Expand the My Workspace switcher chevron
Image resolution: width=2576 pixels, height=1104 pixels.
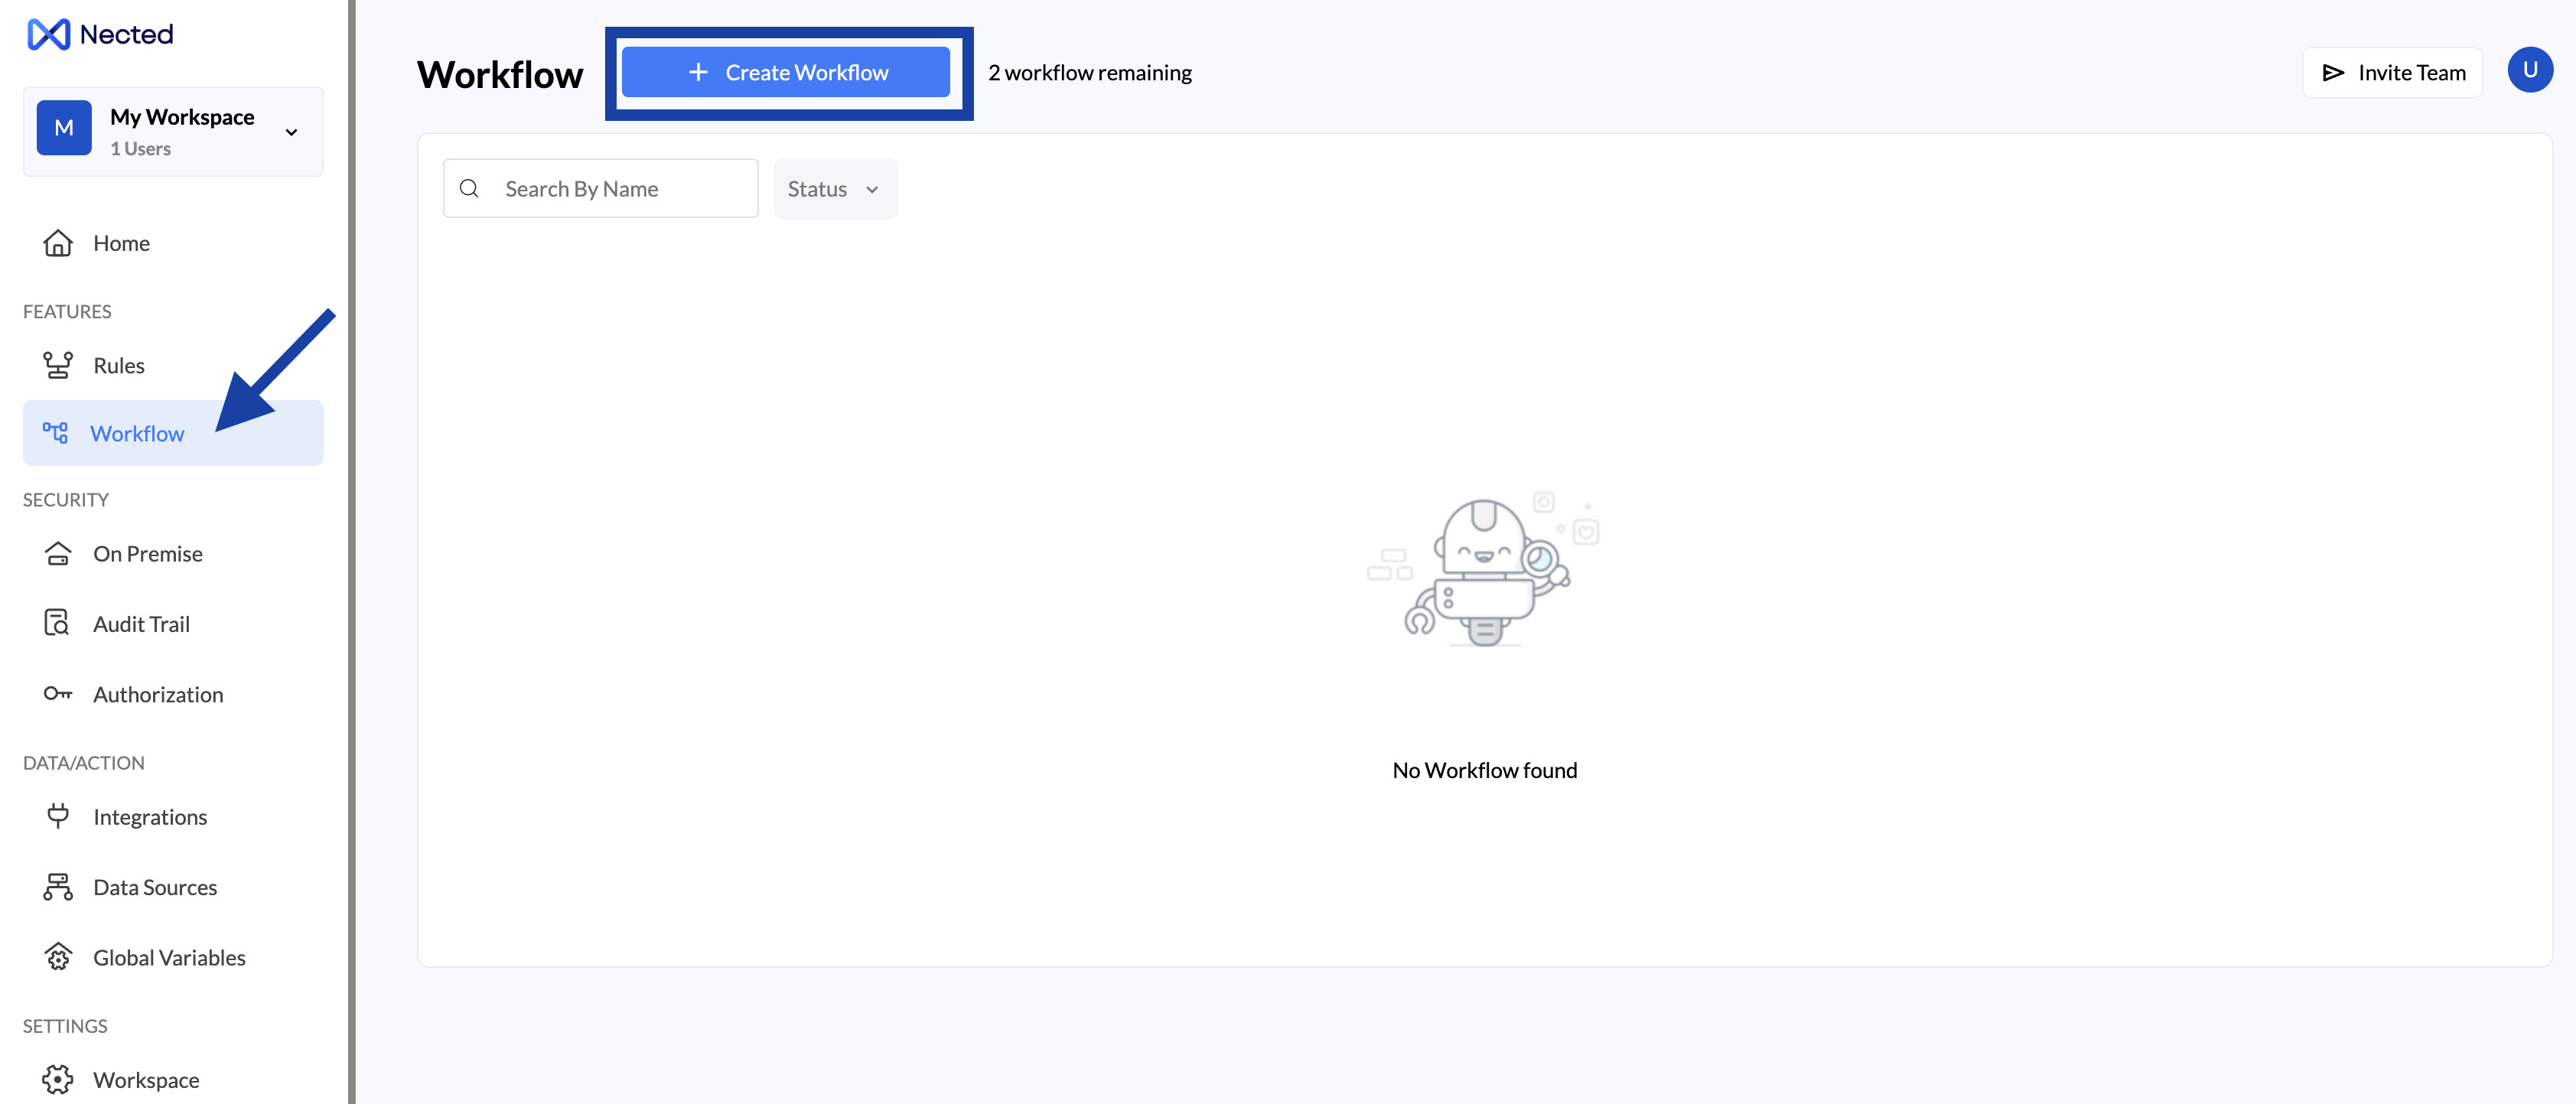[x=291, y=132]
